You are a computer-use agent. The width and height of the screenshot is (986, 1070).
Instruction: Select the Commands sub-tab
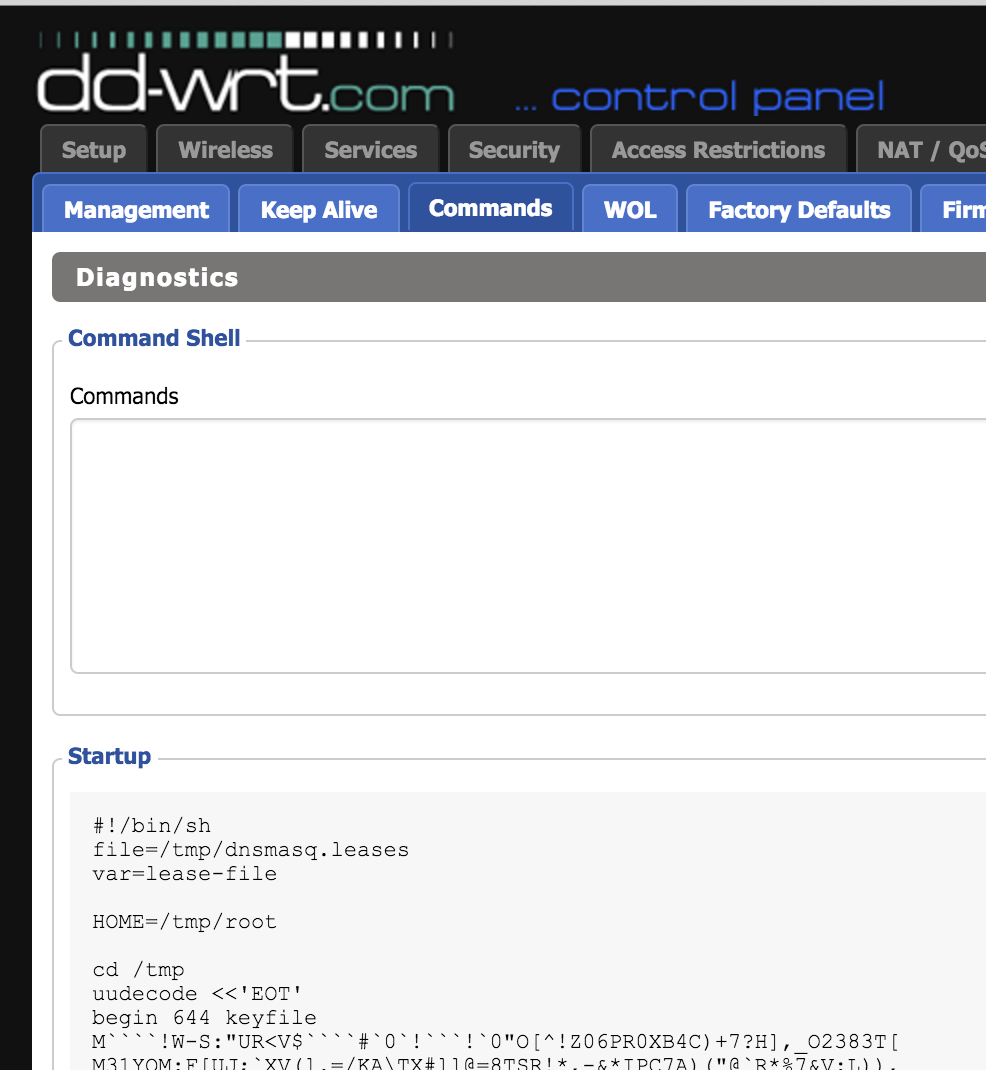point(491,208)
